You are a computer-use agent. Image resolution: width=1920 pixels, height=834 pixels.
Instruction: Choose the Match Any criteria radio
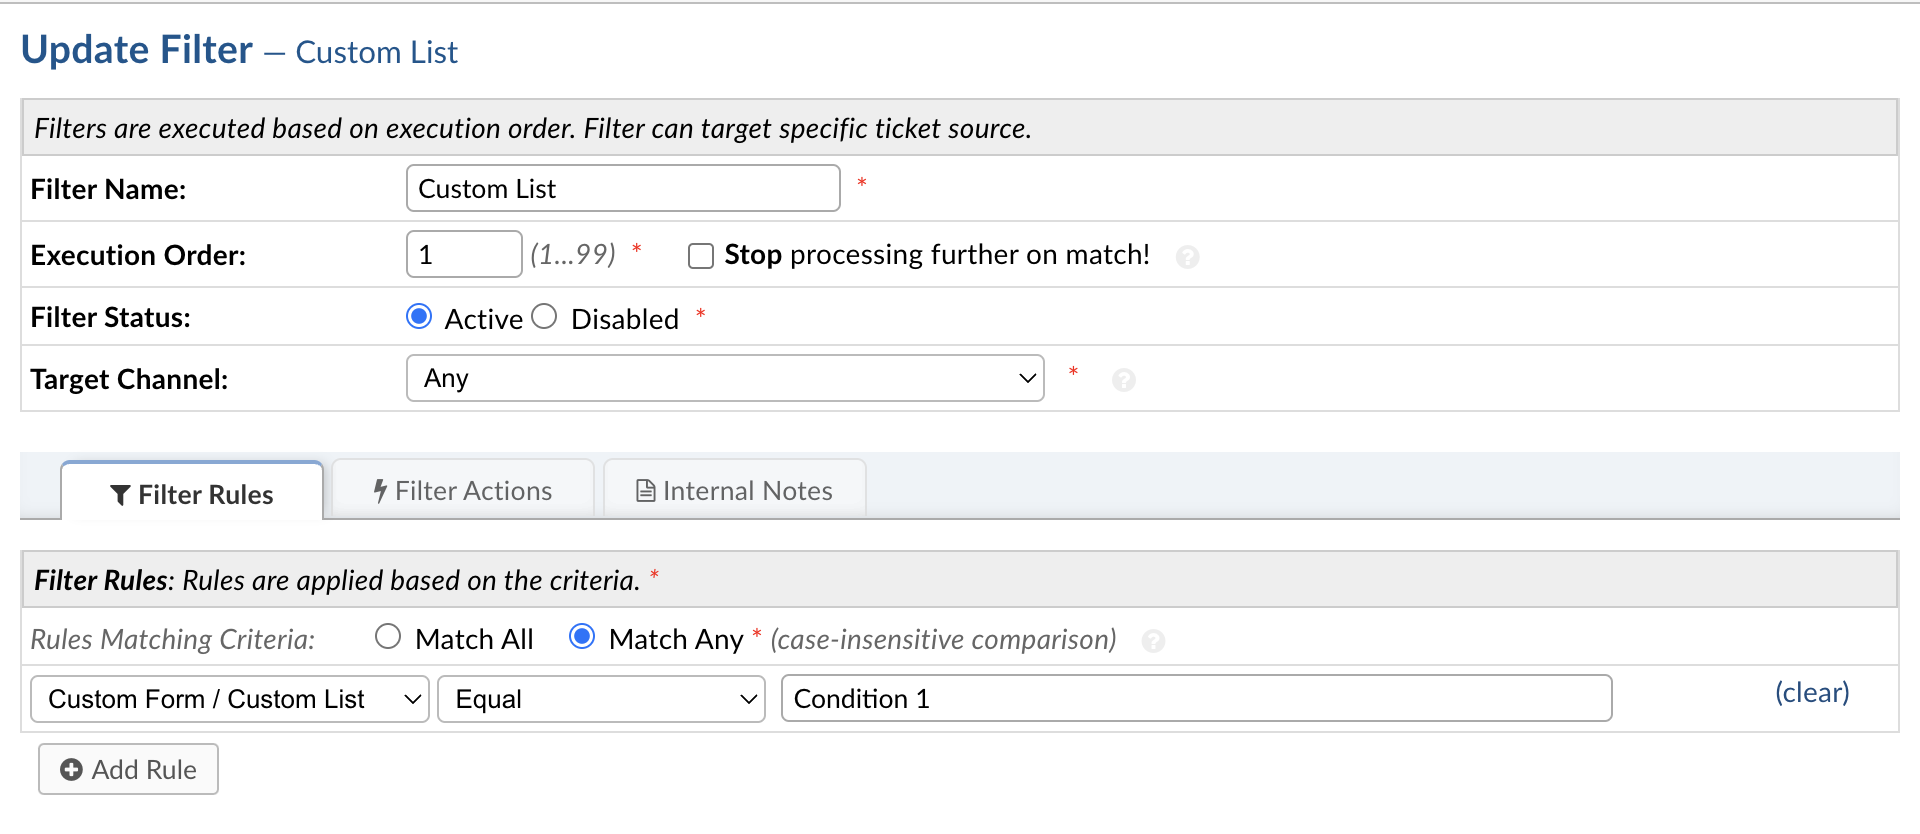point(582,637)
